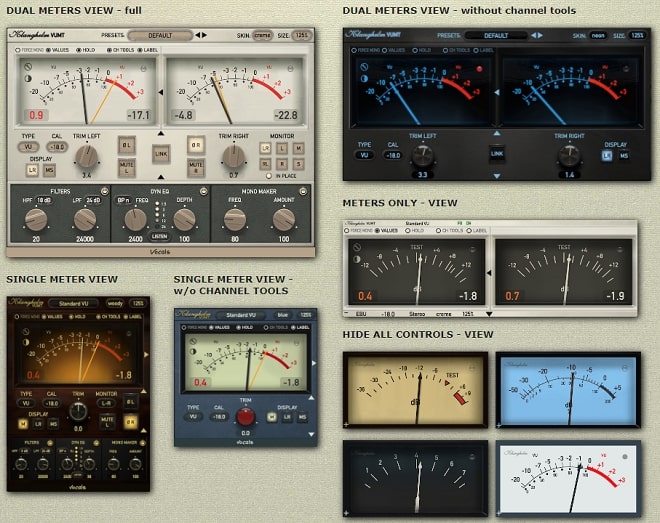Click MUTE R button in creme full view
Screen dimensions: 660x523
(196, 167)
